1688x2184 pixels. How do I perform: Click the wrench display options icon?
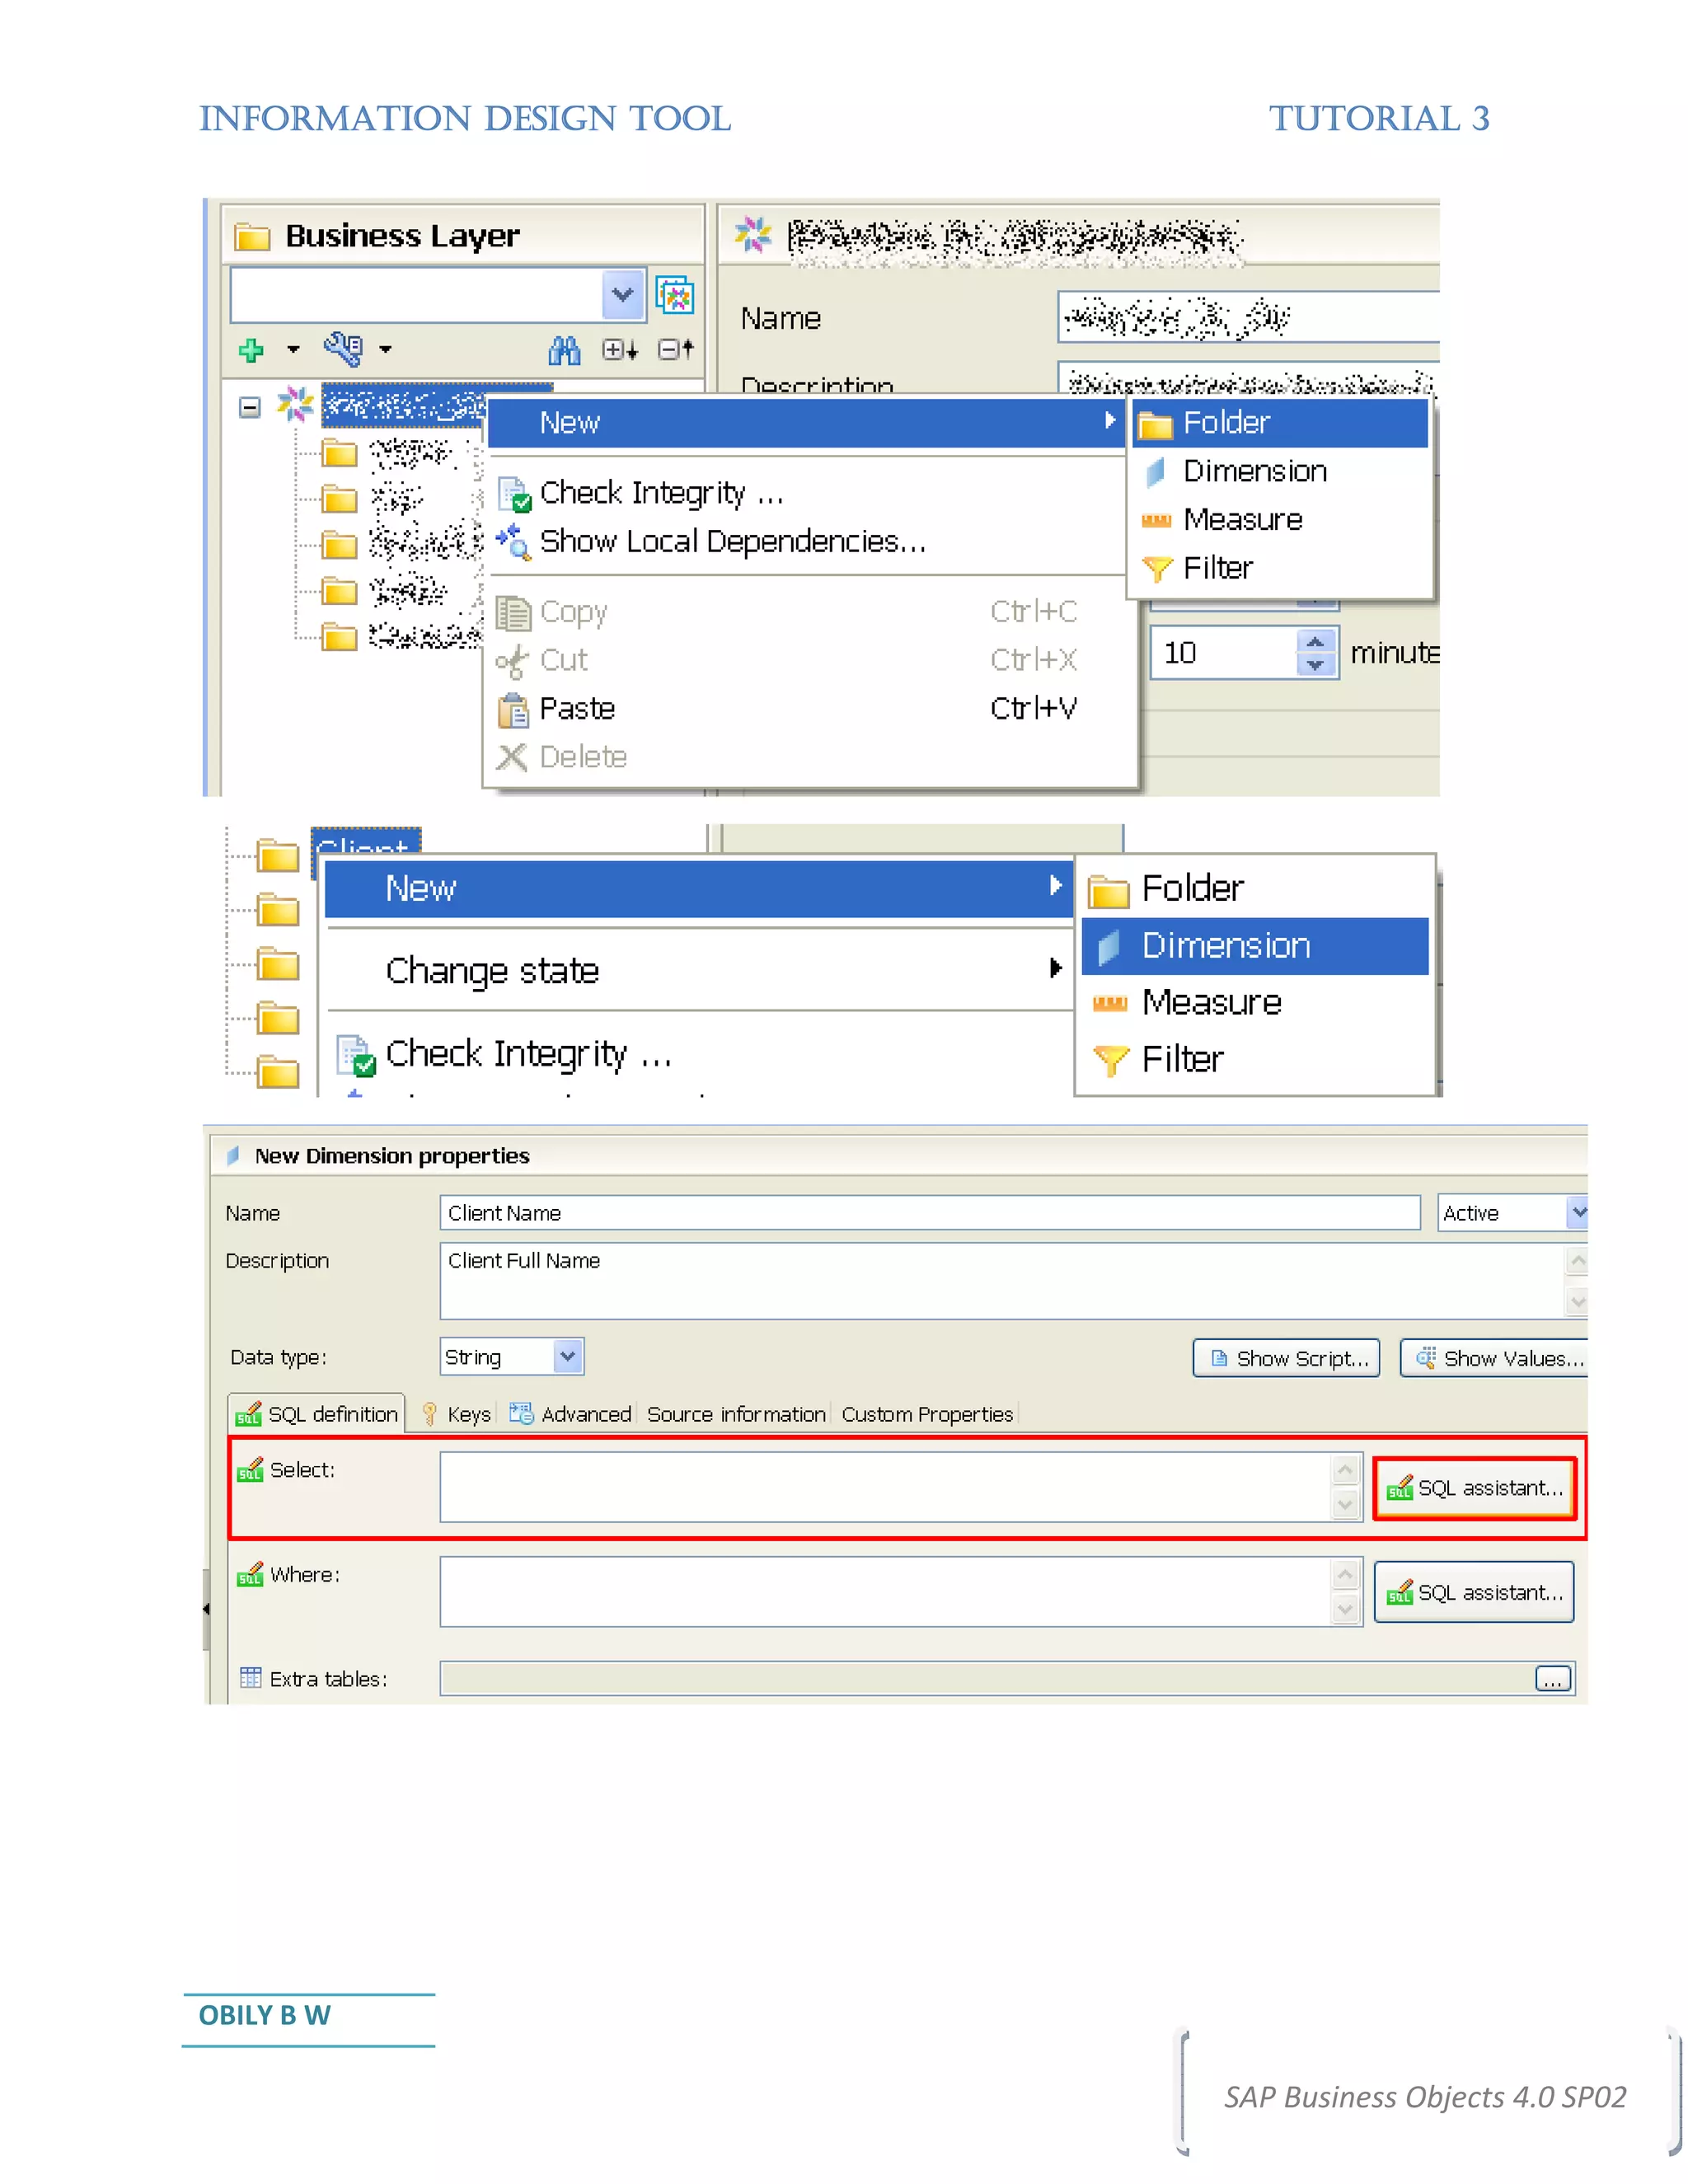click(x=343, y=349)
